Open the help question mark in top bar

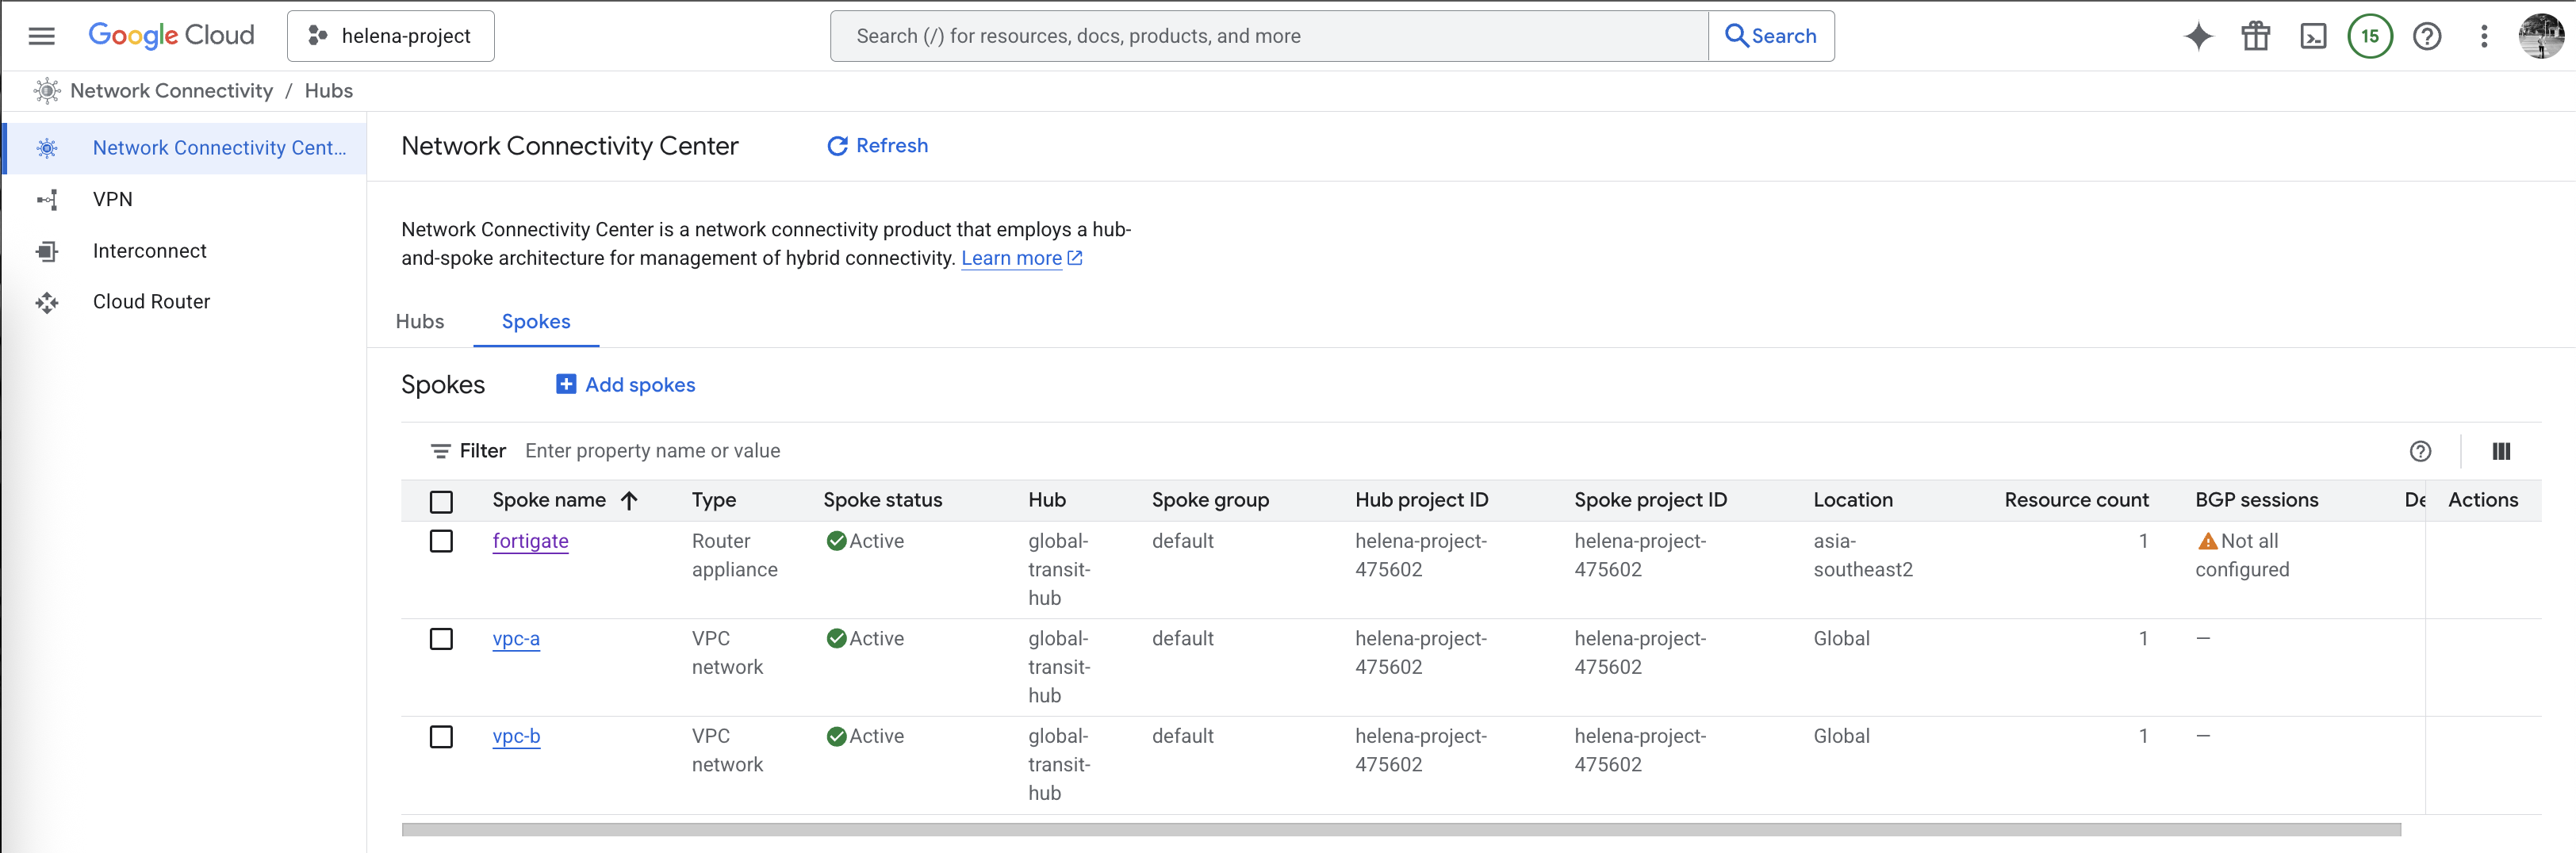[2427, 37]
